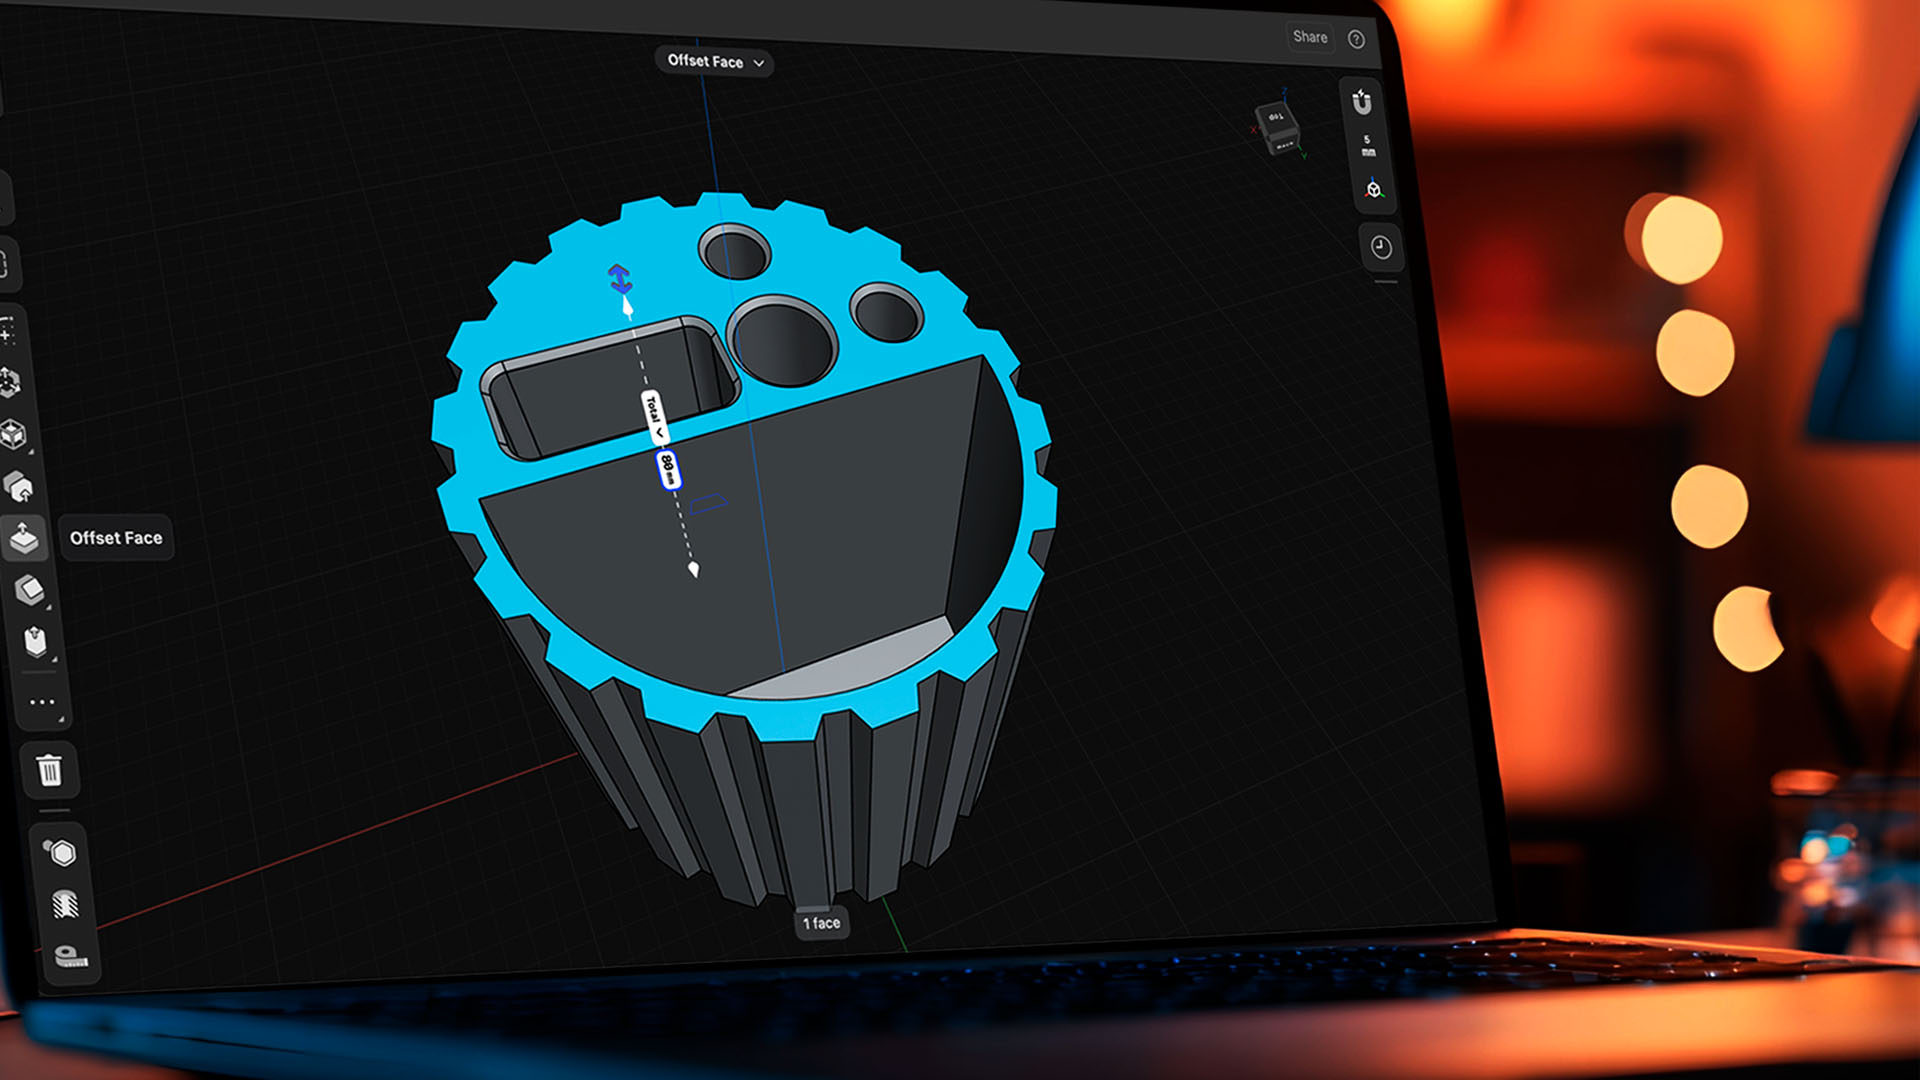Viewport: 1920px width, 1080px height.
Task: Toggle the magnet snapping button
Action: coord(1361,102)
